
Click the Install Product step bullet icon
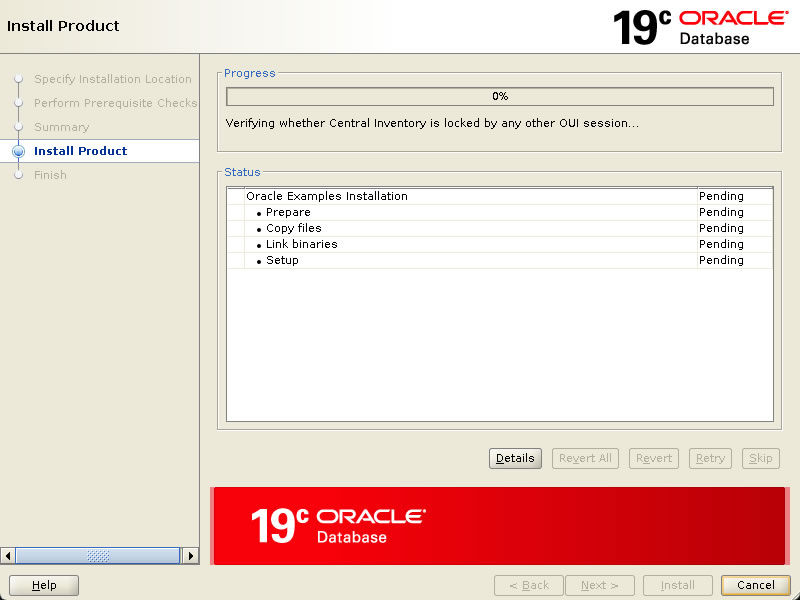click(18, 152)
